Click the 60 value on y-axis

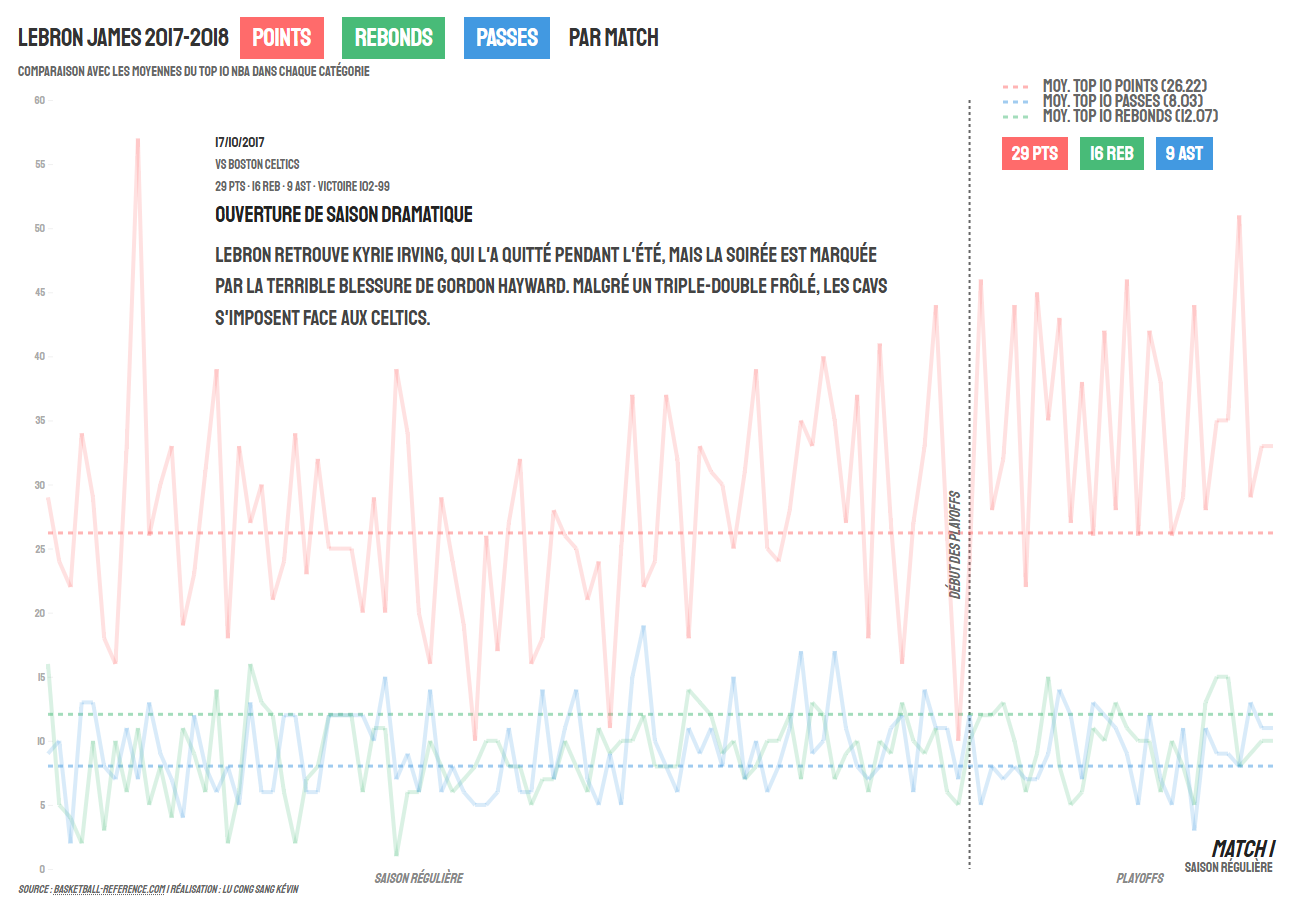40,100
